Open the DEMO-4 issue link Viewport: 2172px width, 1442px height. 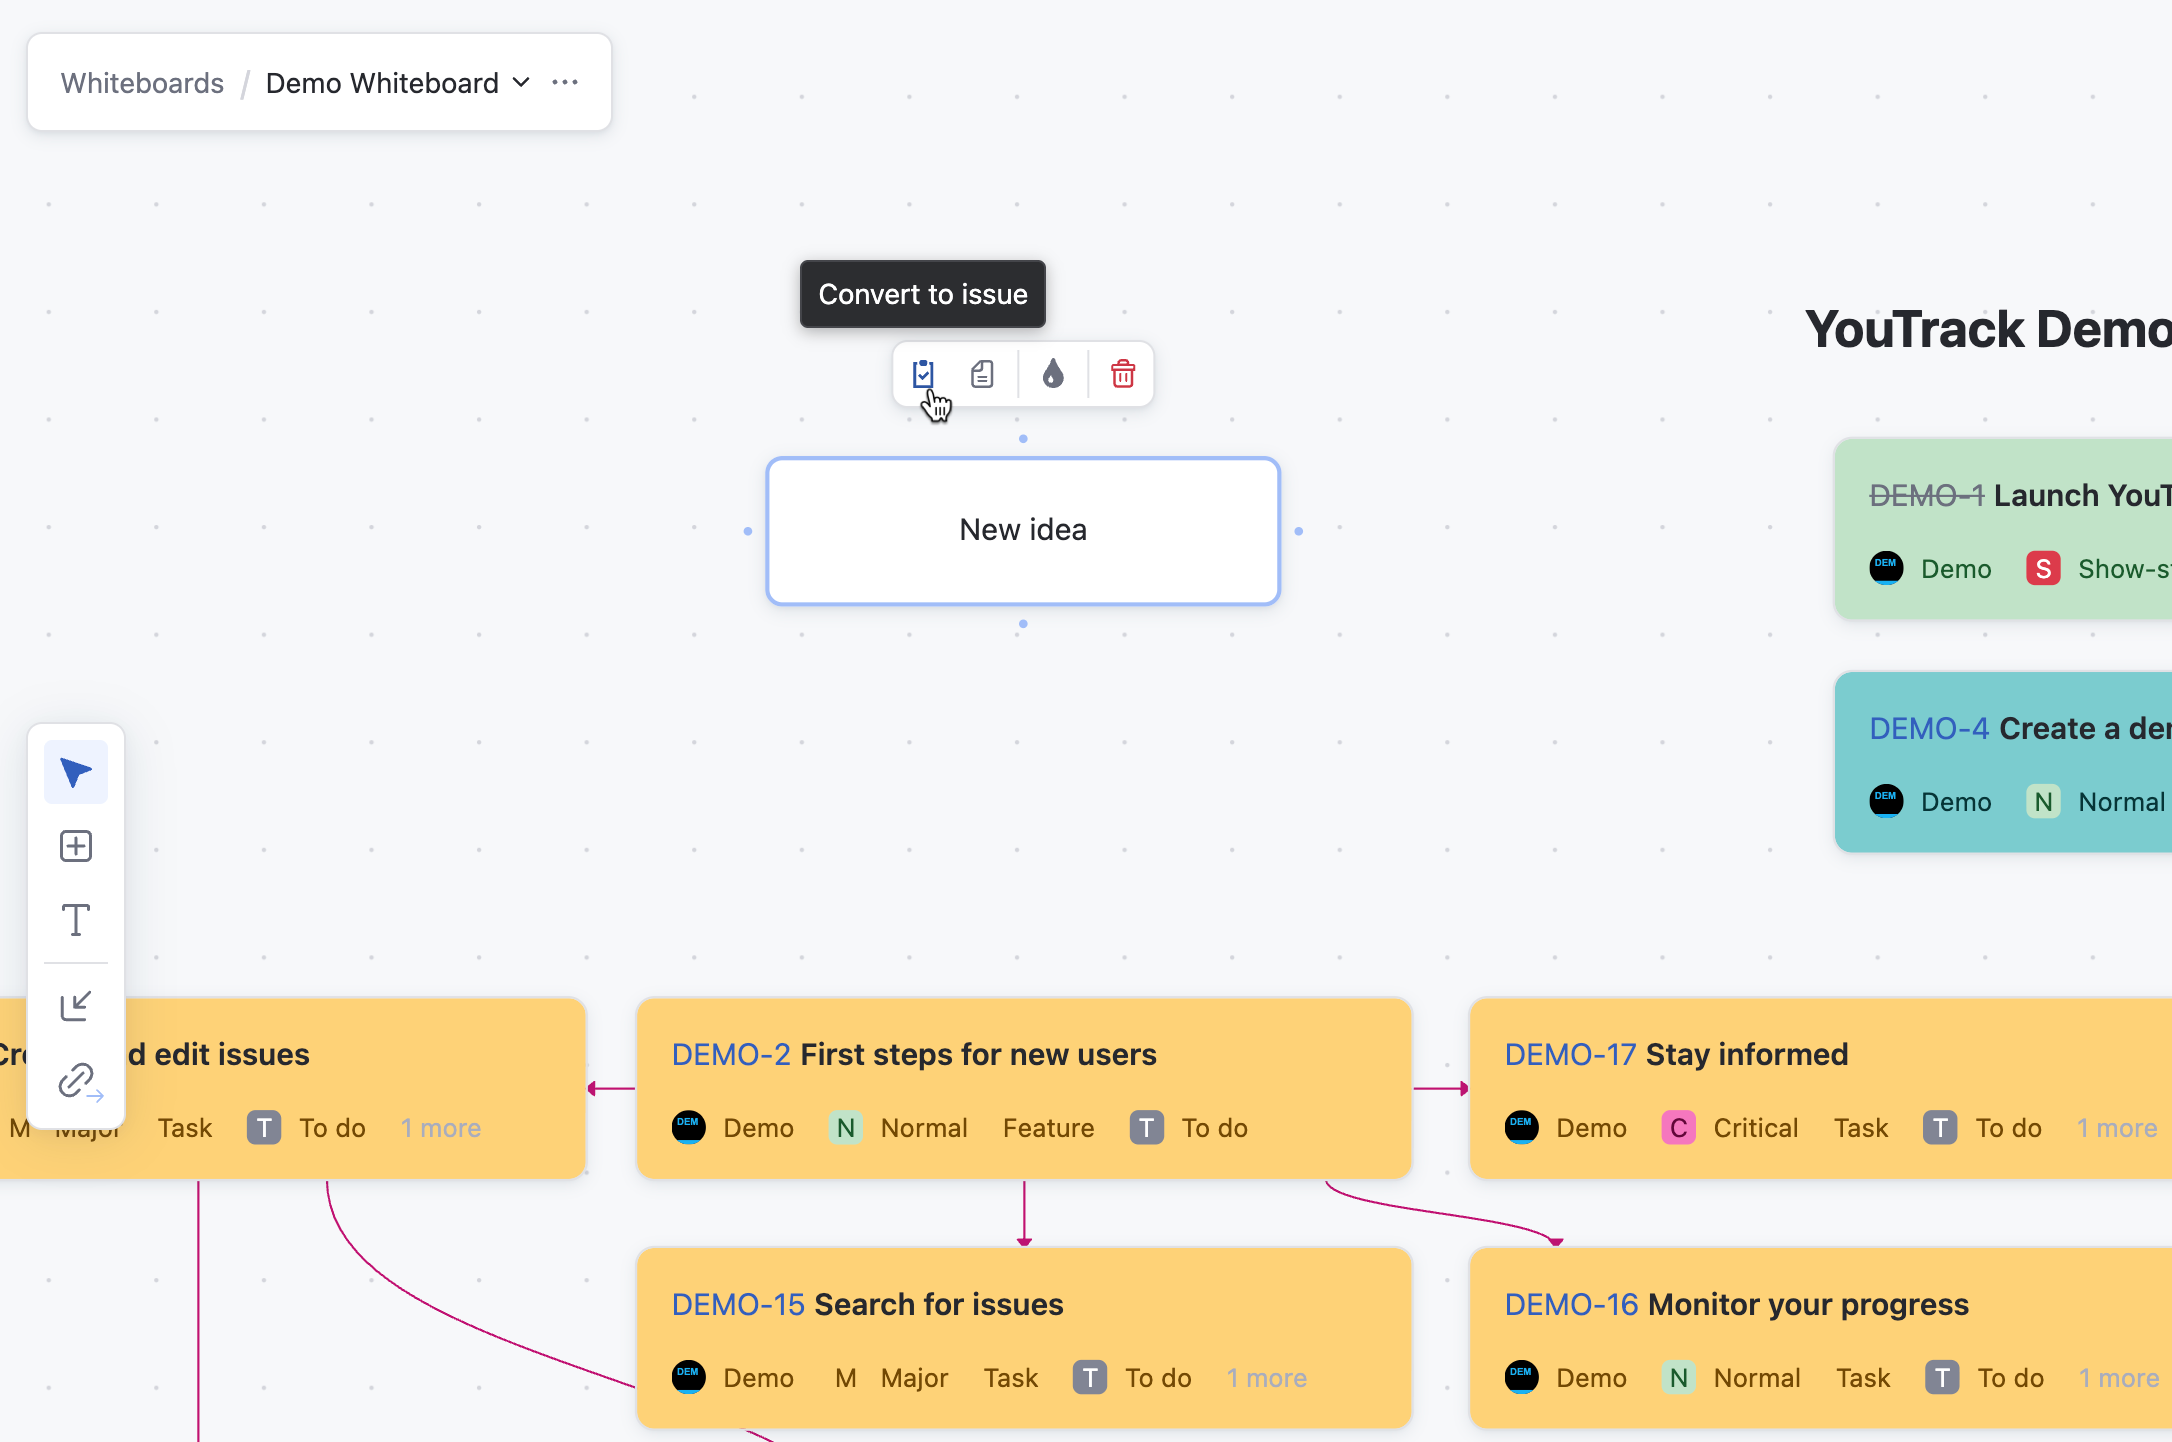(x=1928, y=728)
